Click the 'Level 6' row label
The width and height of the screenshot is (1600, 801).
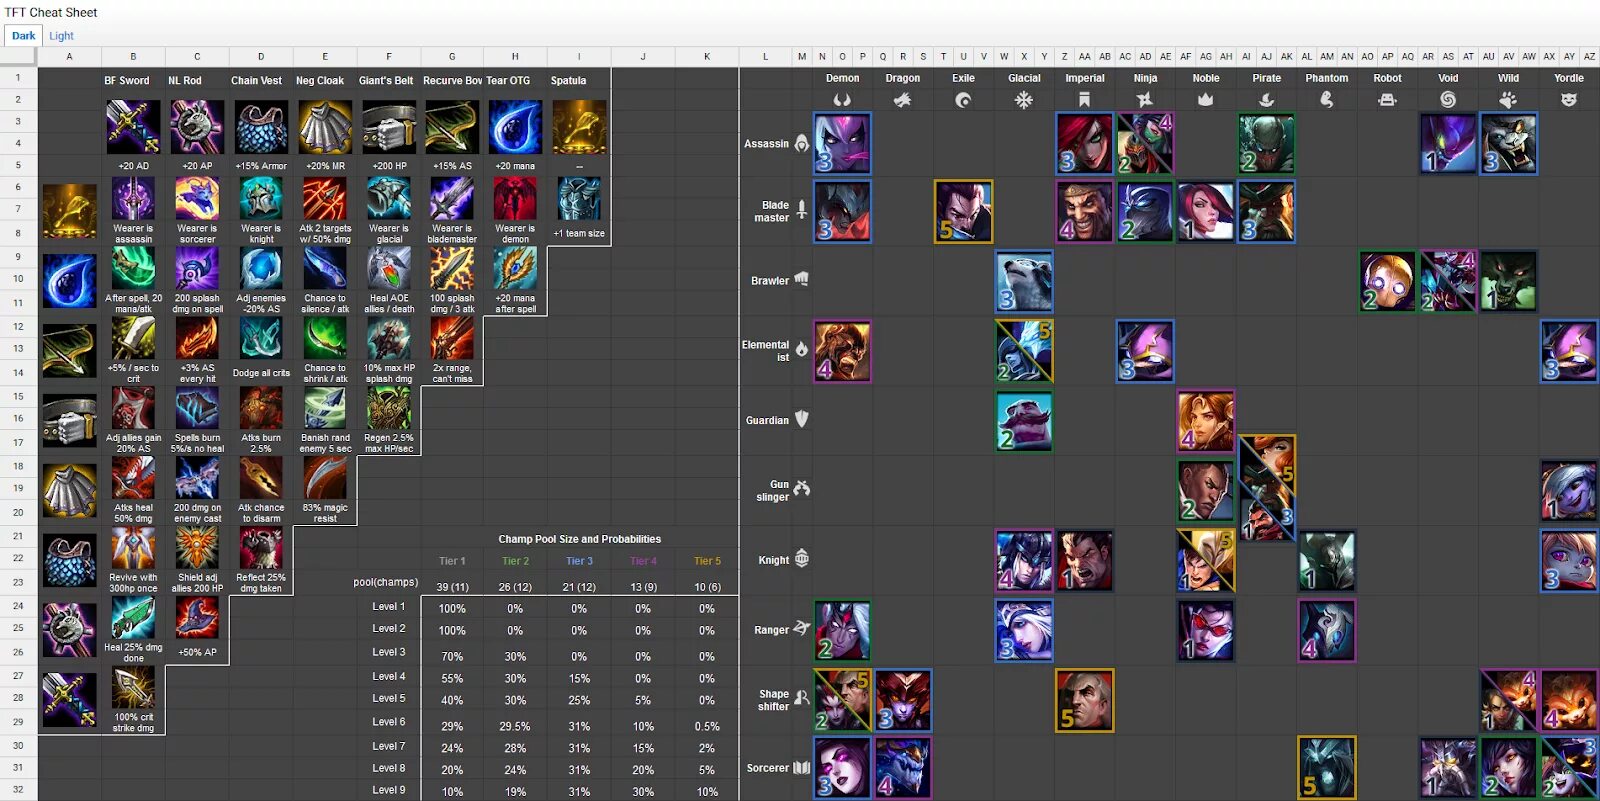389,722
